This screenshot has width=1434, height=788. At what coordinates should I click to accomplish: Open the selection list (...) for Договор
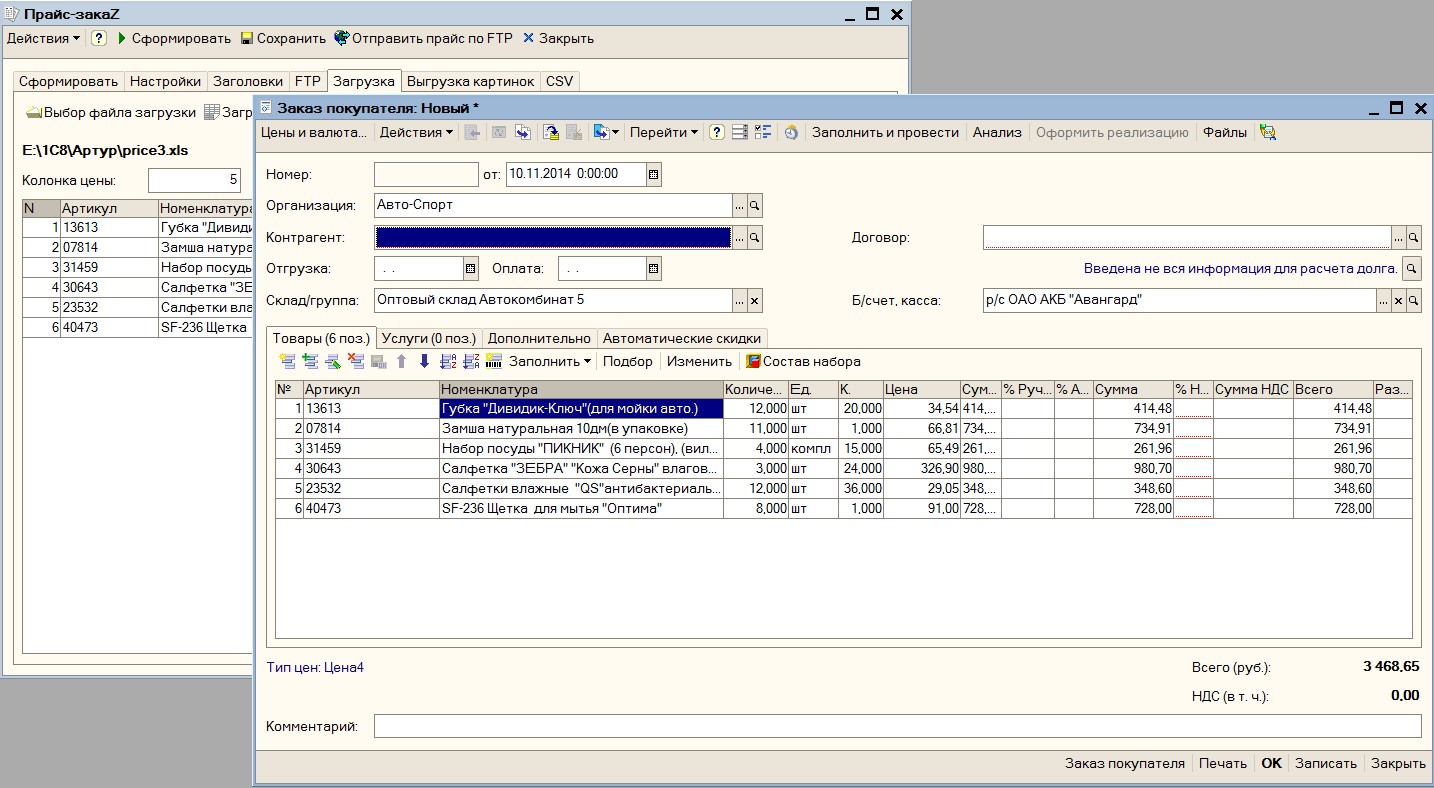1399,238
